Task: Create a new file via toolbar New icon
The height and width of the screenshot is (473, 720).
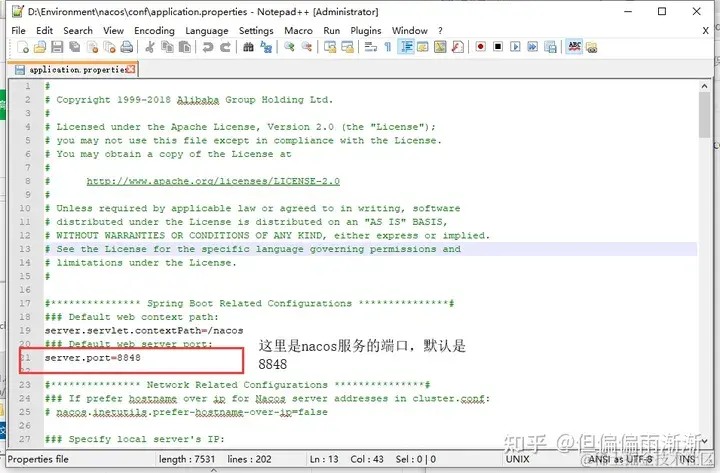Action: click(22, 47)
